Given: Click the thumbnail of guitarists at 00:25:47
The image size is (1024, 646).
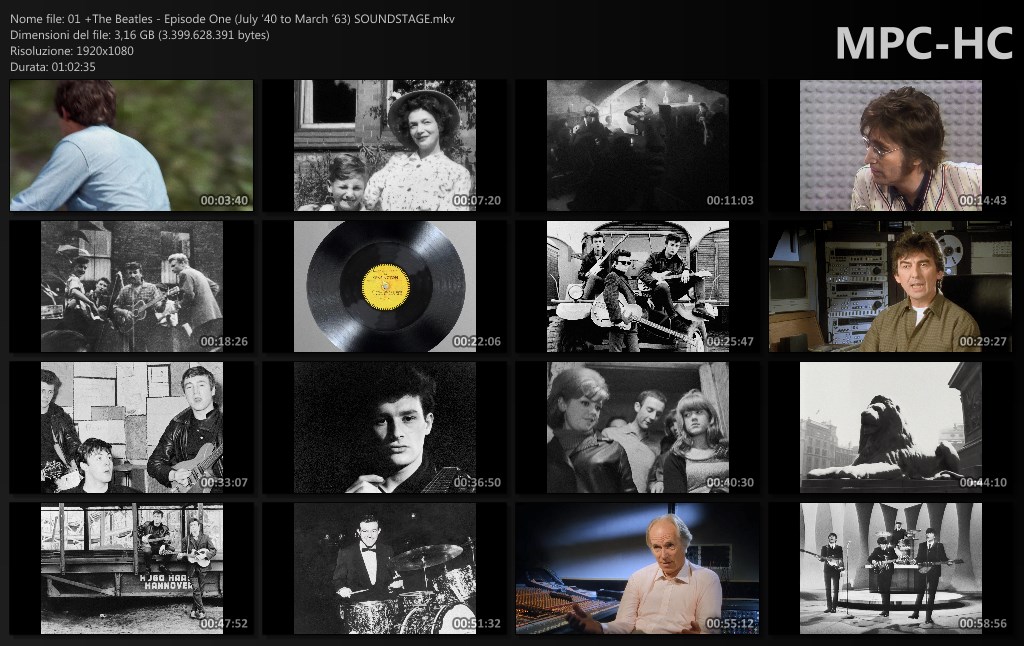Looking at the screenshot, I should tap(638, 286).
